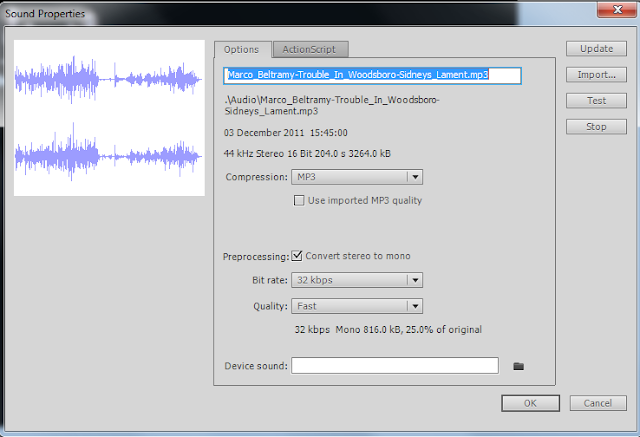Enable Use imported MP3 quality checkbox
The height and width of the screenshot is (437, 640).
pos(299,200)
